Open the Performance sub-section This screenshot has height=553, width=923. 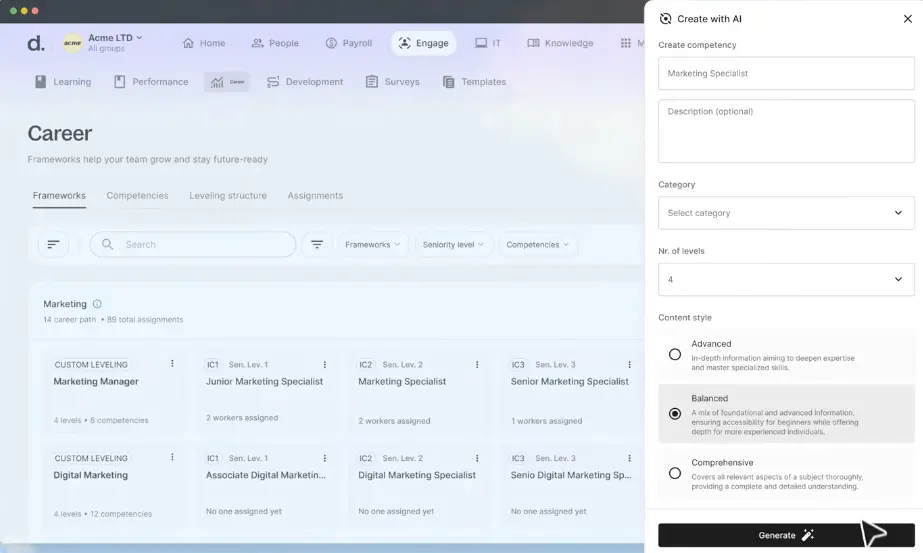pyautogui.click(x=151, y=82)
